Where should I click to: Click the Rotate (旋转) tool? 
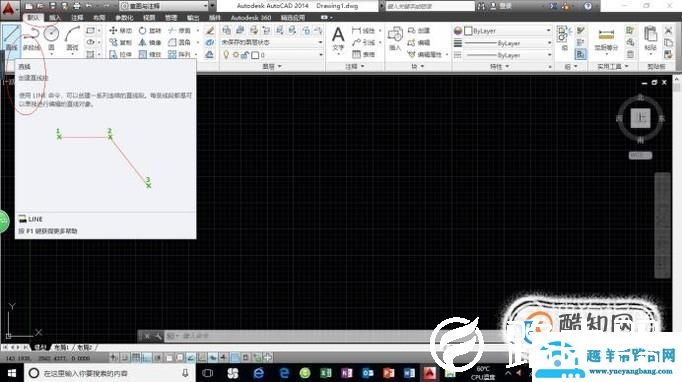click(150, 30)
